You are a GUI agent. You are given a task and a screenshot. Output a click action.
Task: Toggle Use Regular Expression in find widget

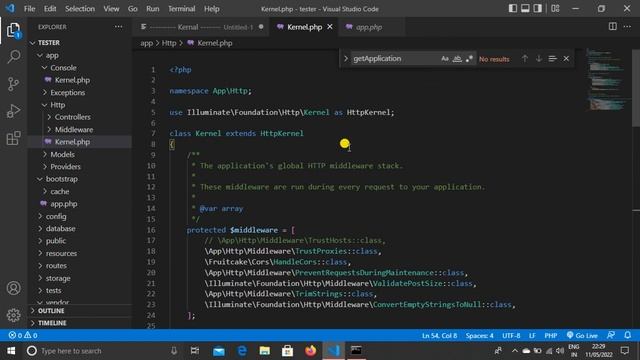pyautogui.click(x=469, y=59)
